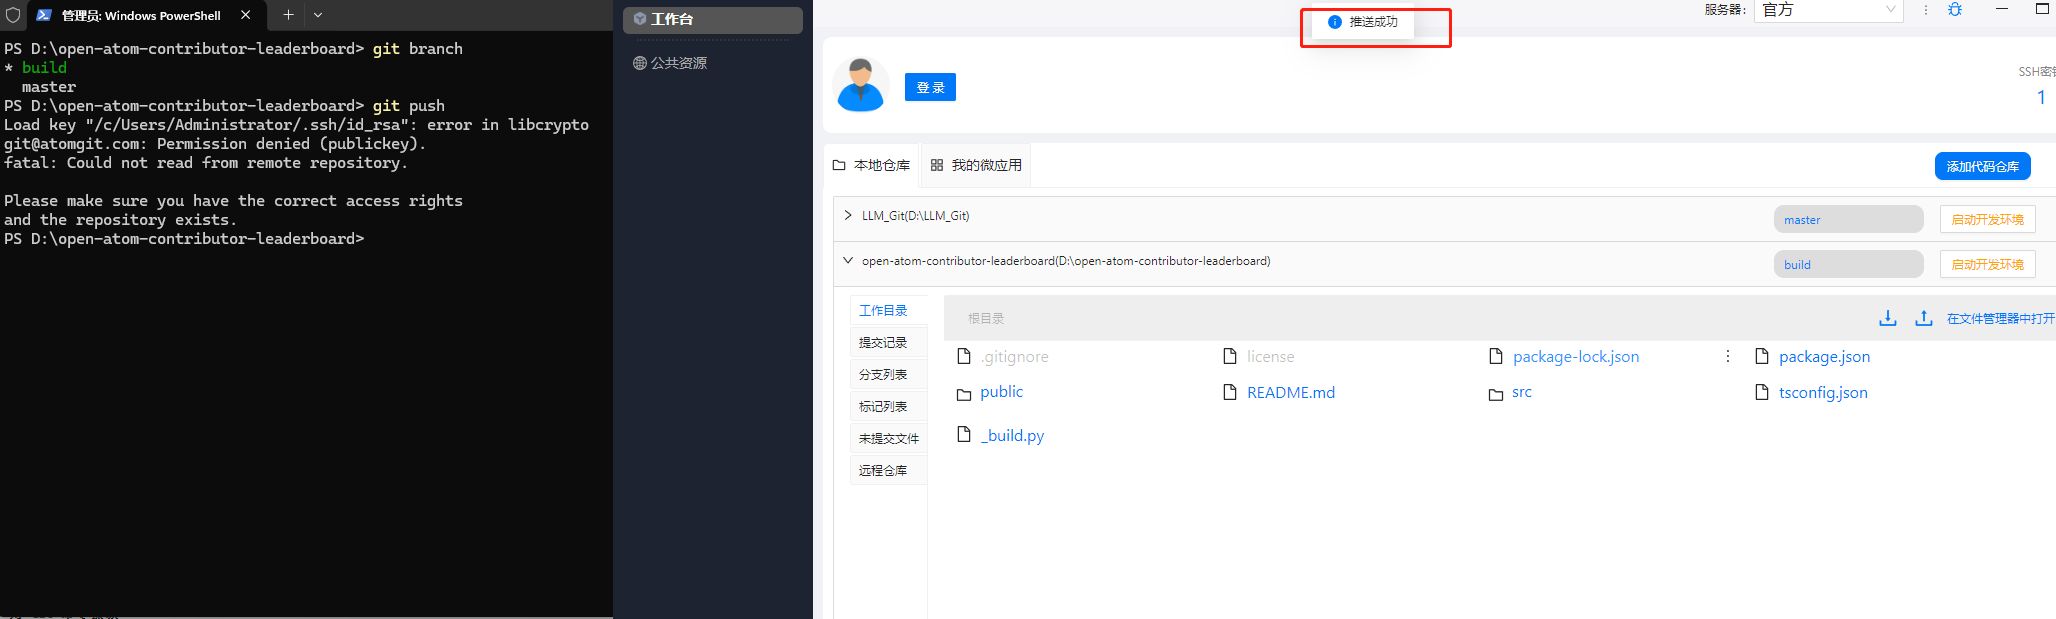This screenshot has width=2056, height=619.
Task: Click the 推送成功 notification toast
Action: pos(1364,22)
